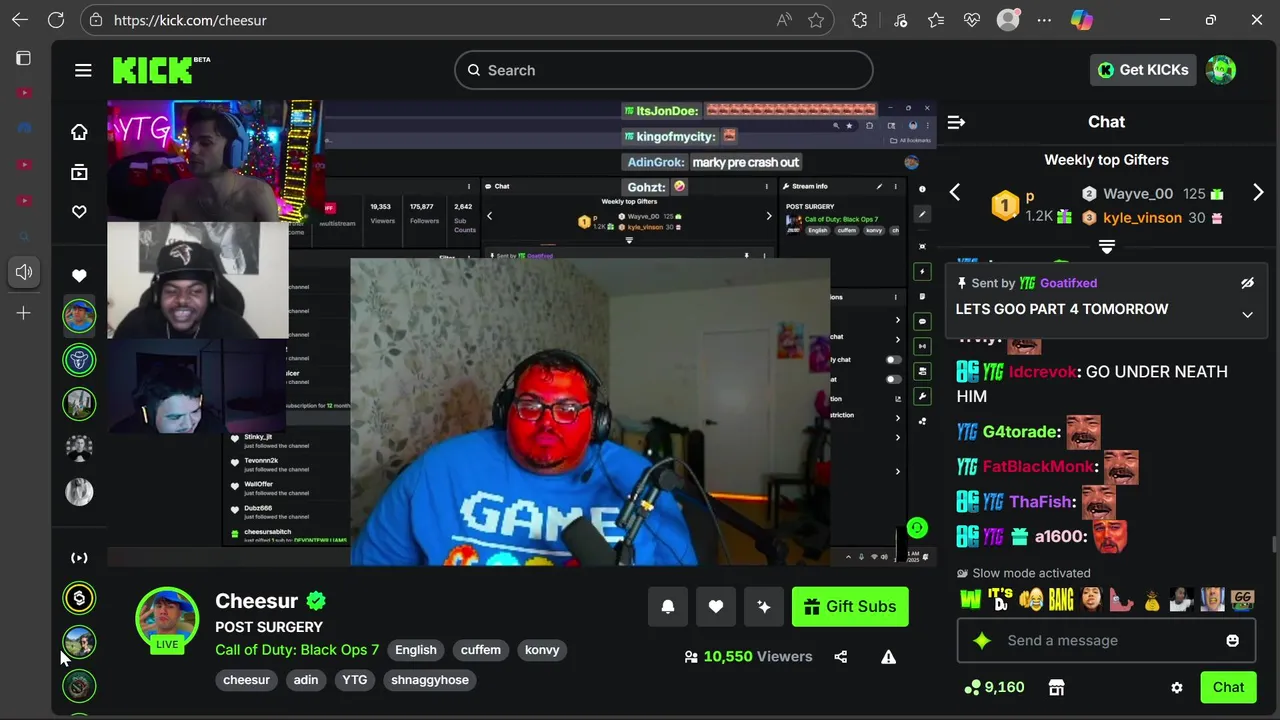Collapse the chat panel
Viewport: 1280px width, 720px height.
coord(956,122)
